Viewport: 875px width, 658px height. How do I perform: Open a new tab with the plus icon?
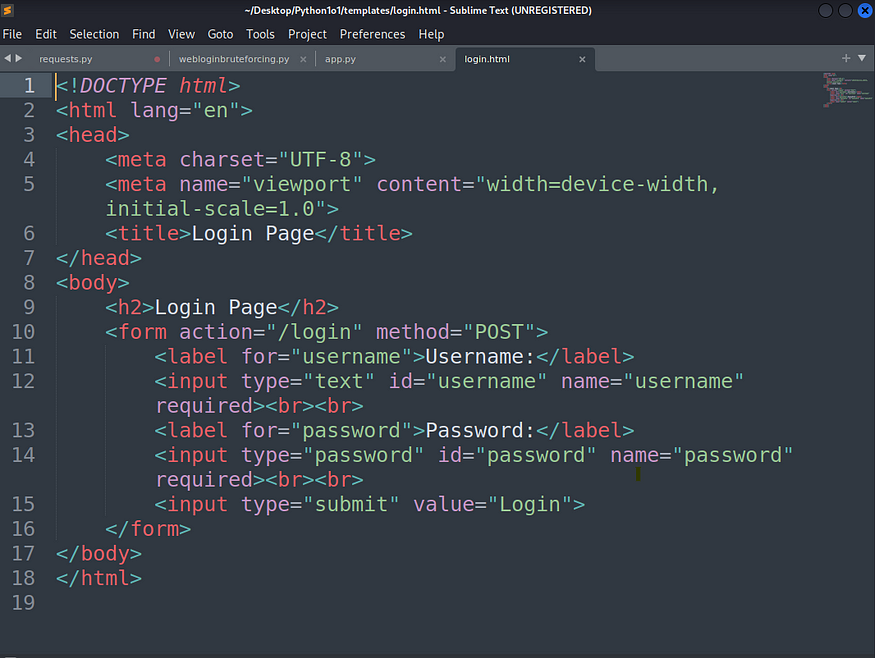846,58
